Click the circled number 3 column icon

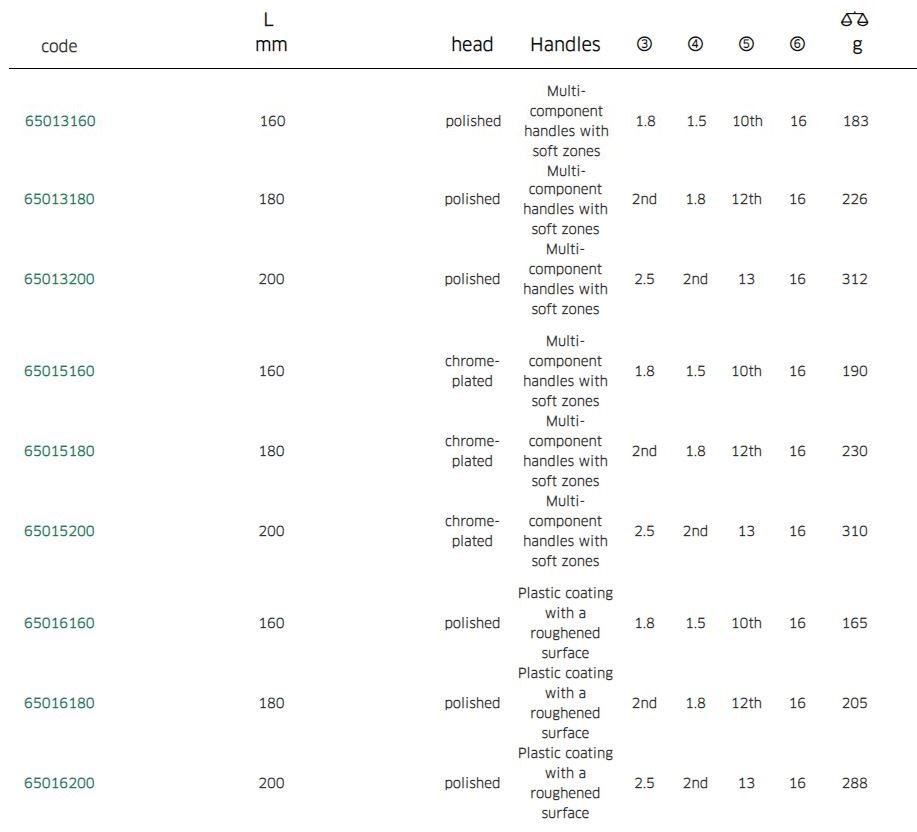tap(645, 45)
